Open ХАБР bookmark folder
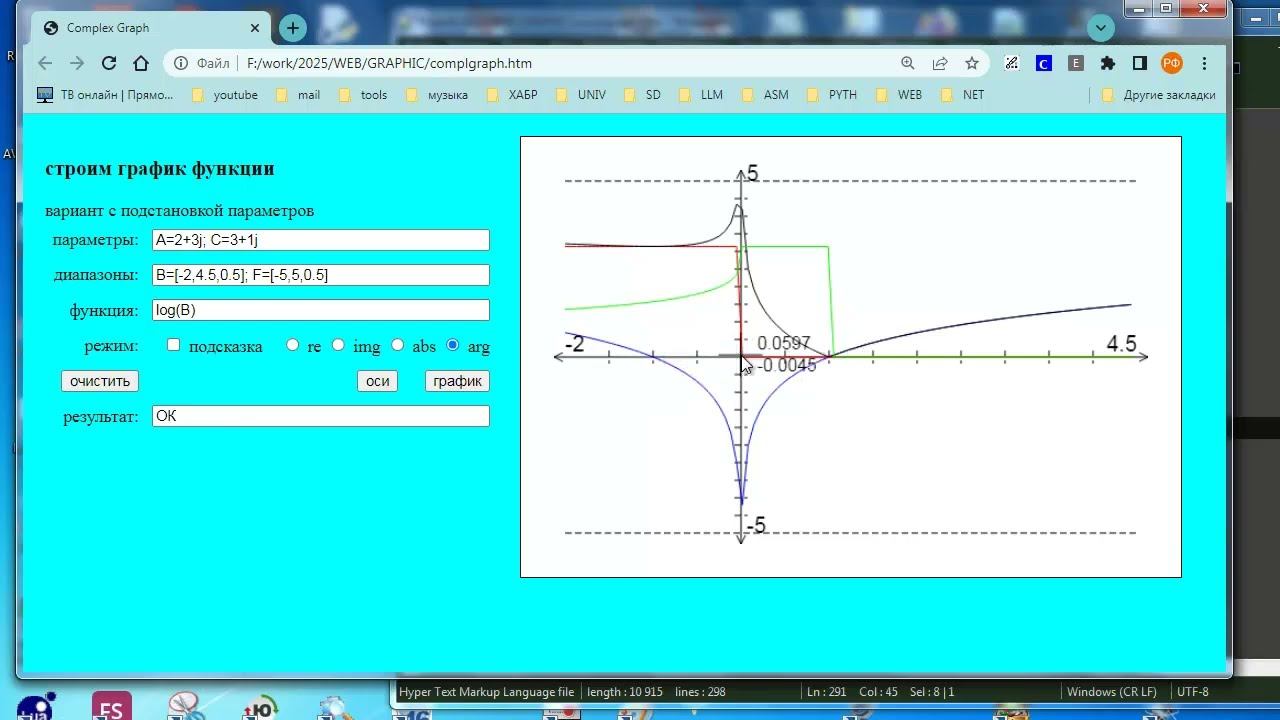This screenshot has height=720, width=1280. (512, 95)
